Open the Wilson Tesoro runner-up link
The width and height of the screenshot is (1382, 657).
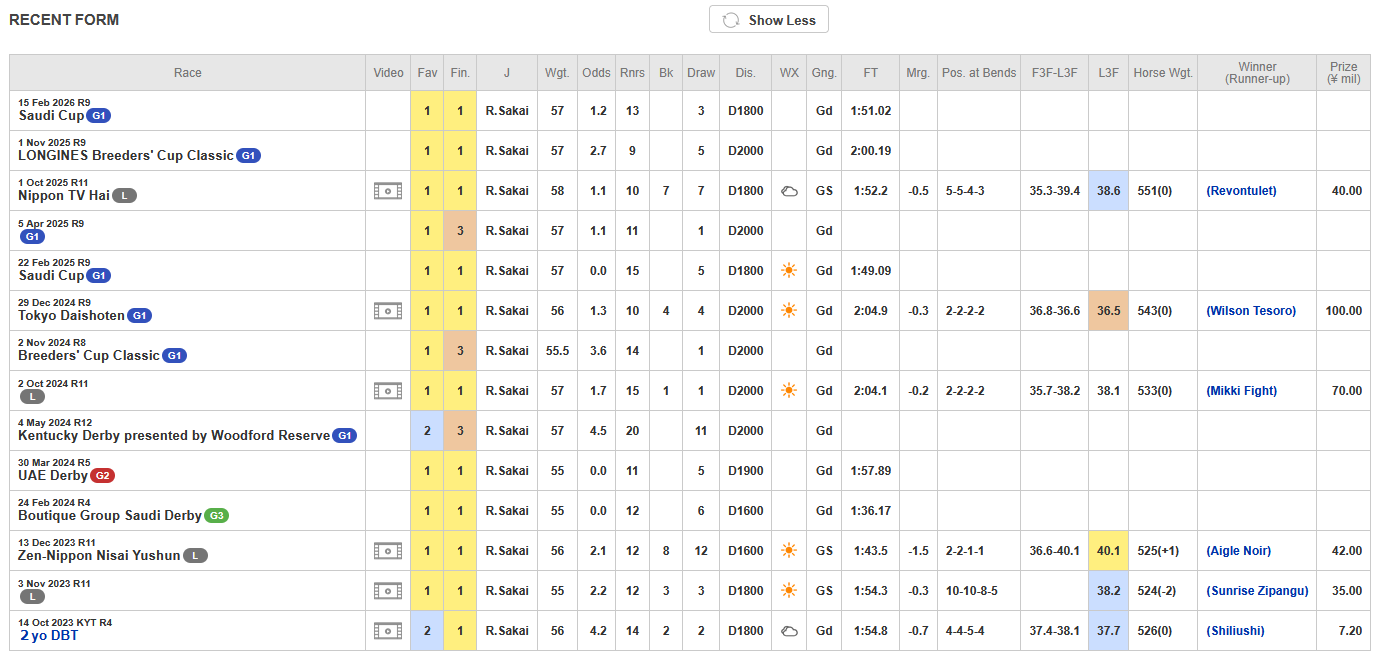(x=1251, y=311)
